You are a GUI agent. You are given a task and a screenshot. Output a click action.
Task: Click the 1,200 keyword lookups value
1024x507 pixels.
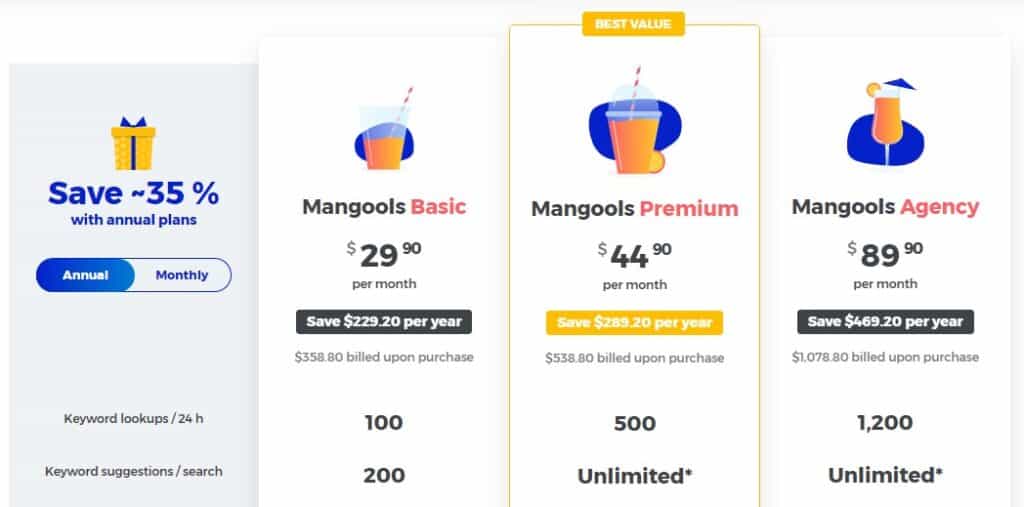pyautogui.click(x=886, y=423)
